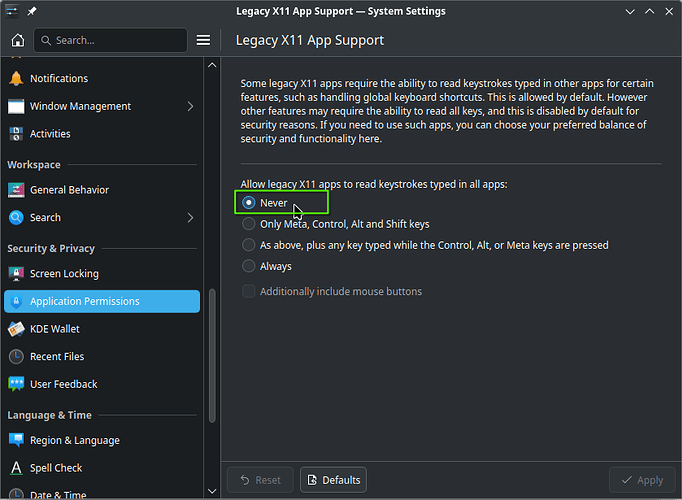Viewport: 682px width, 500px height.
Task: Select the Always radio button
Action: (x=248, y=266)
